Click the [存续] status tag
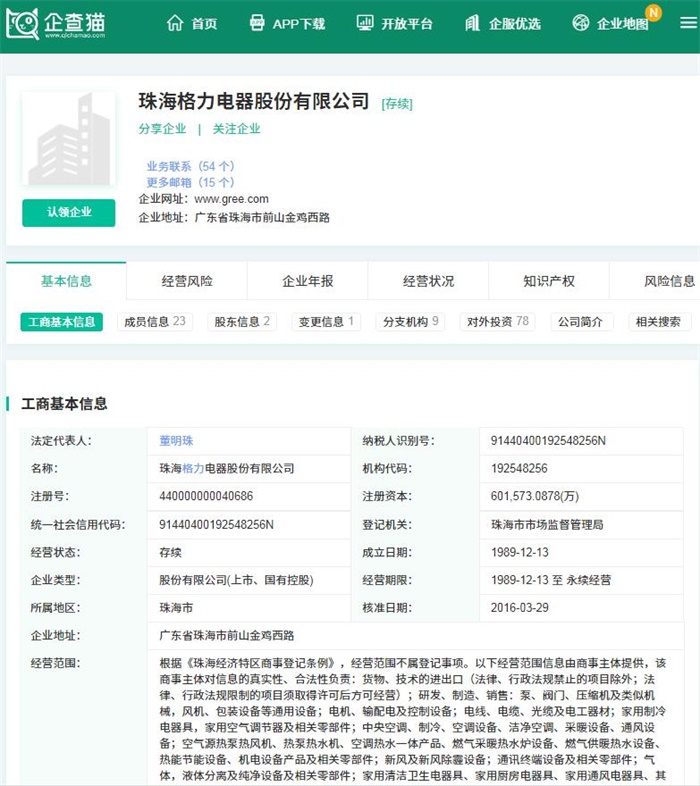Viewport: 700px width, 786px height. point(397,104)
